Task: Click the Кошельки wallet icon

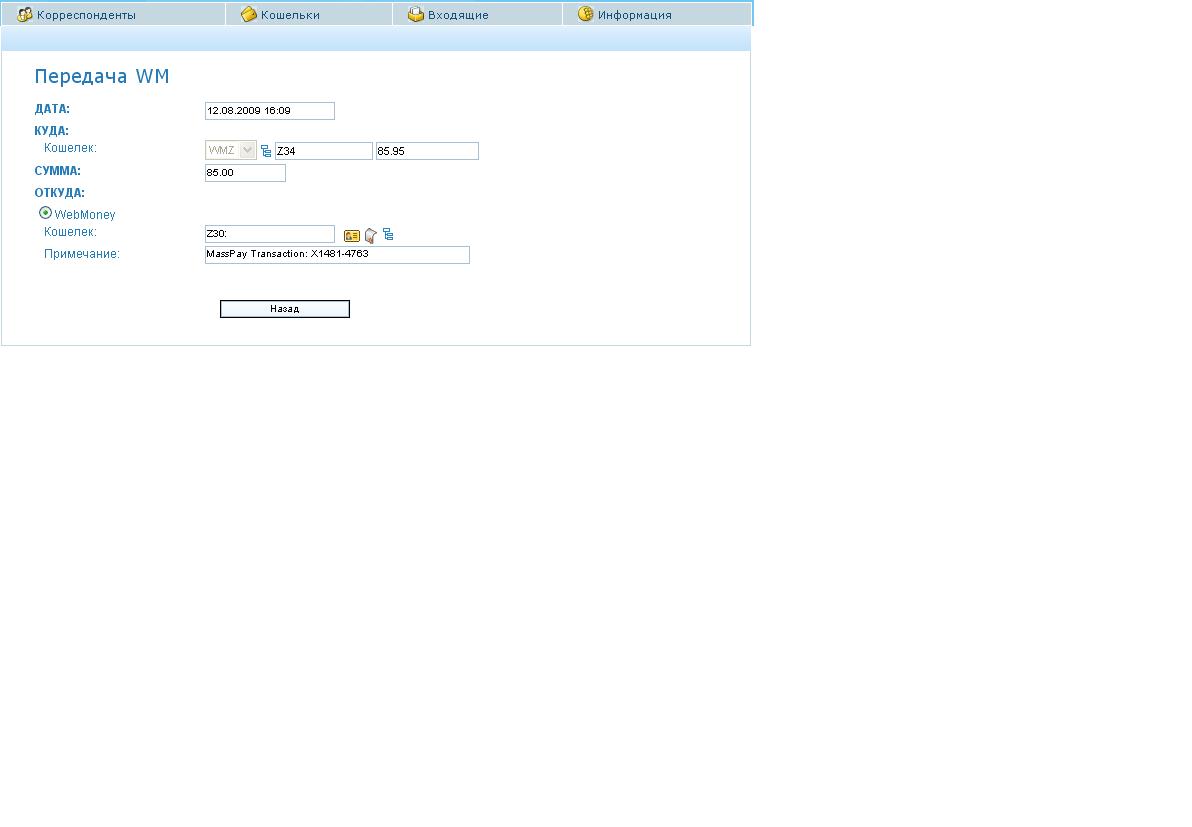Action: pyautogui.click(x=249, y=14)
